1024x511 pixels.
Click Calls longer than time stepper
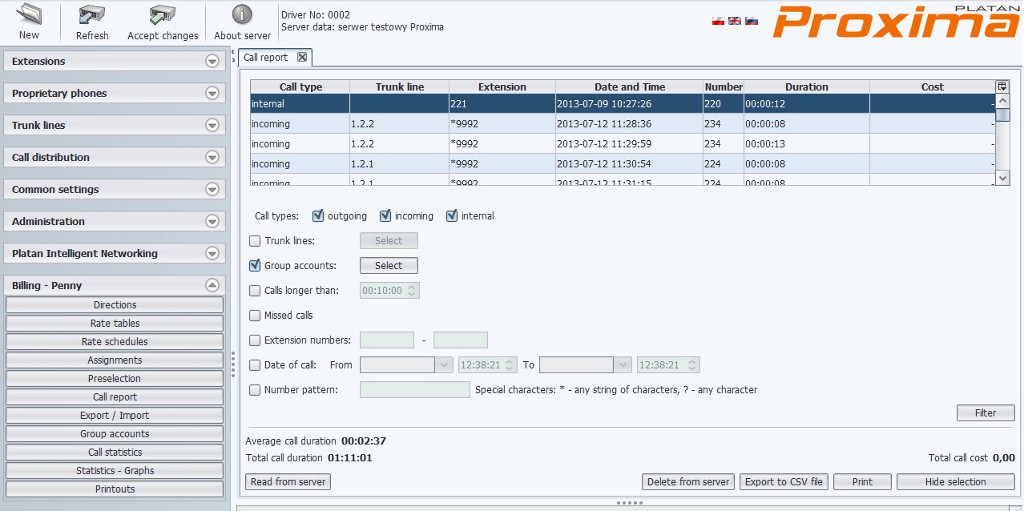411,290
